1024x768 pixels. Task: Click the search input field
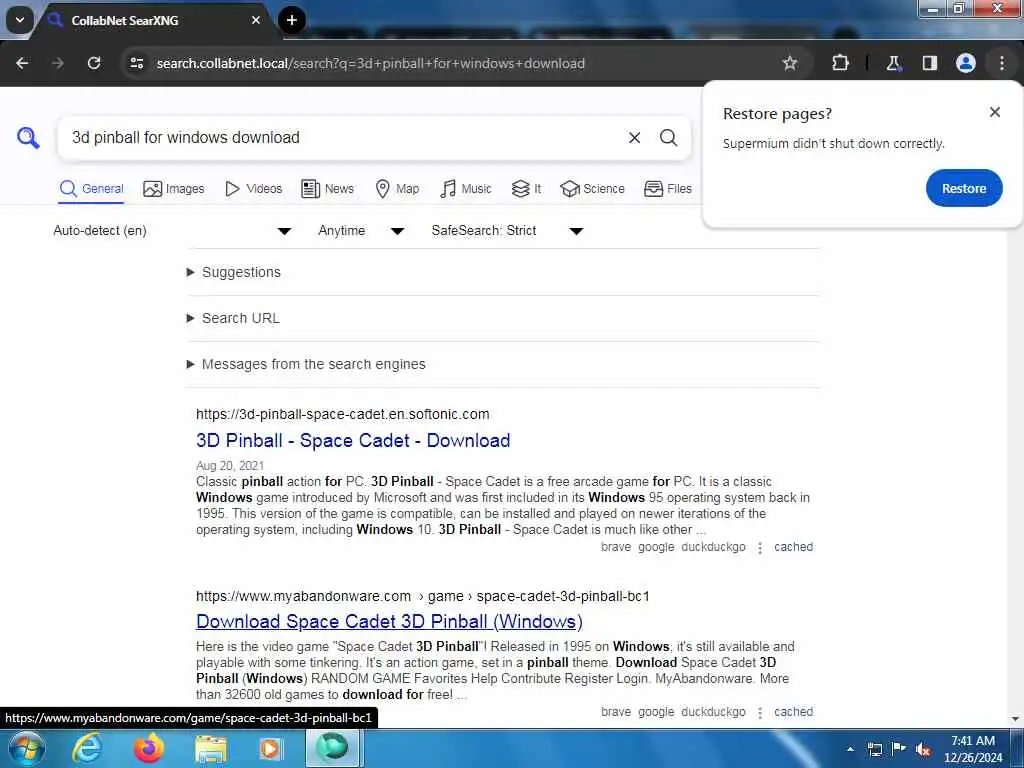coord(343,138)
